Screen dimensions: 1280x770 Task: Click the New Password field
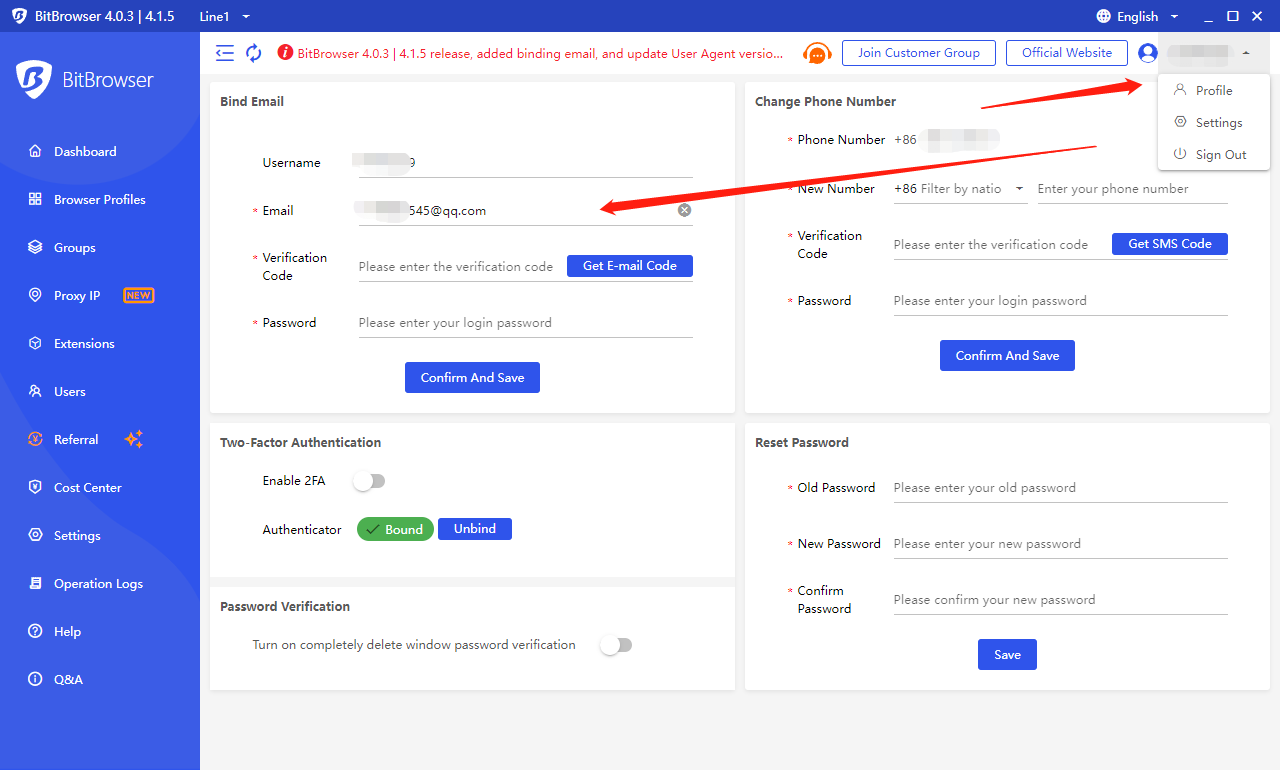[1060, 544]
